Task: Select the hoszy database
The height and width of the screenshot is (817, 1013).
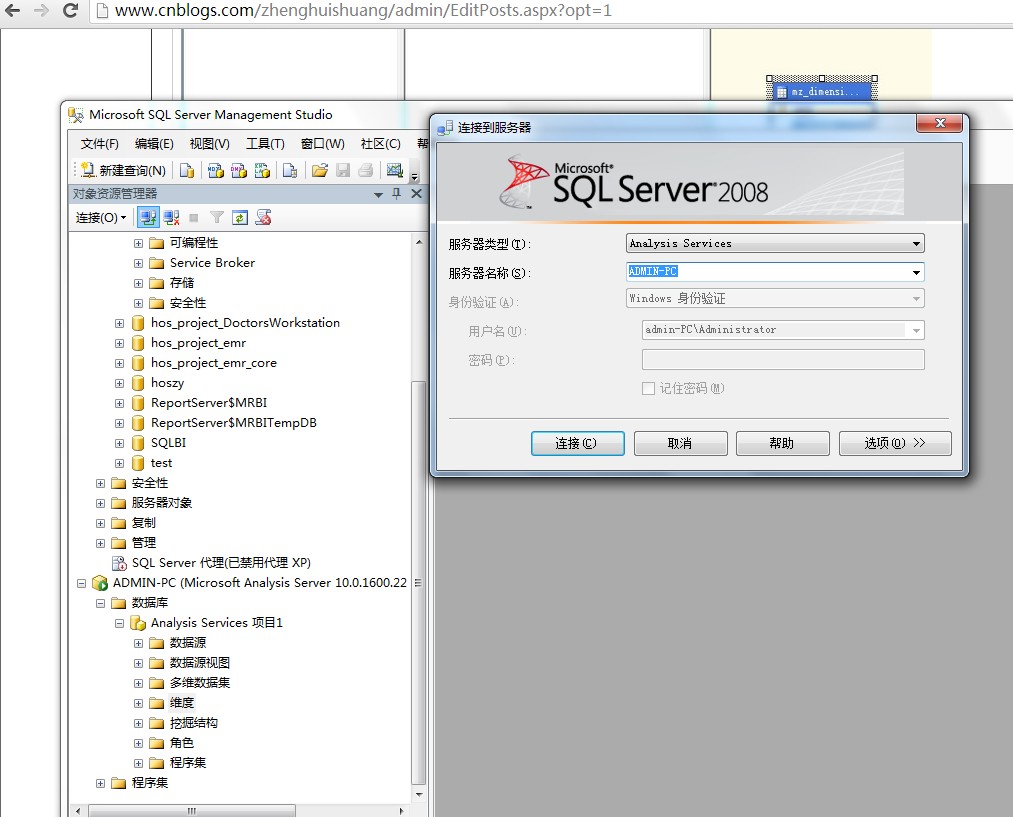Action: [167, 383]
